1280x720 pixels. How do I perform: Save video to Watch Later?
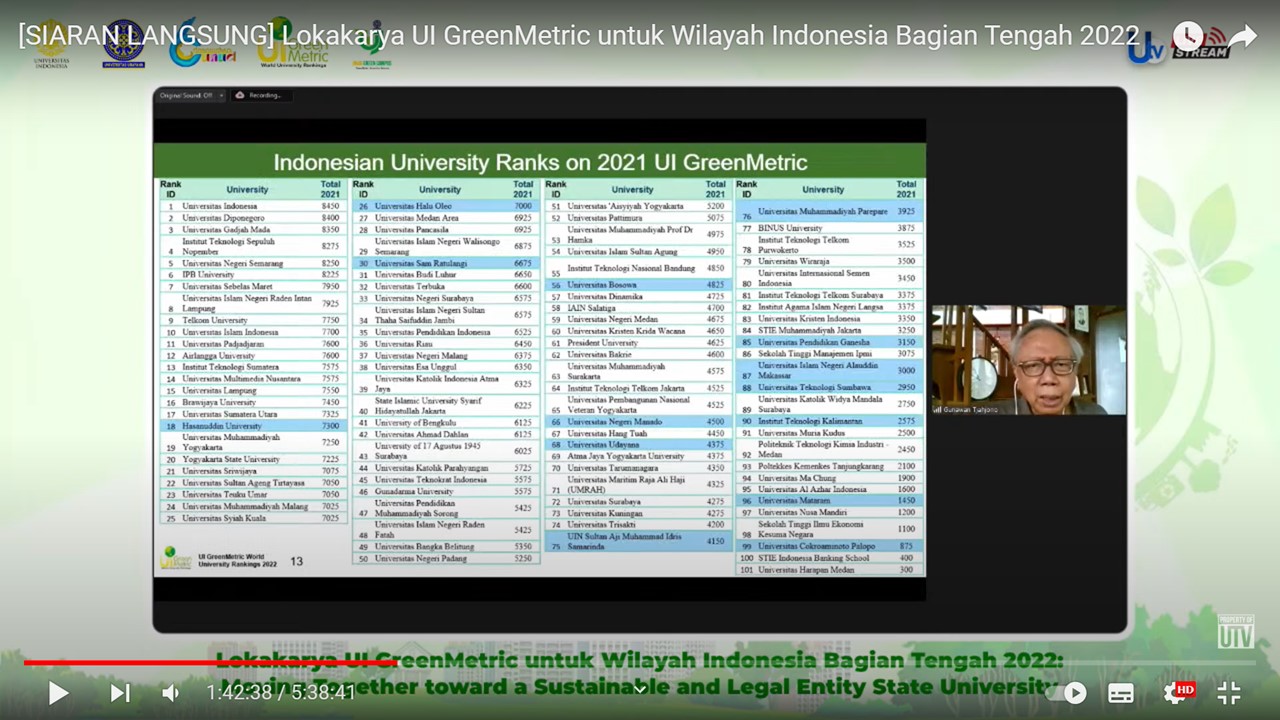tap(1187, 37)
